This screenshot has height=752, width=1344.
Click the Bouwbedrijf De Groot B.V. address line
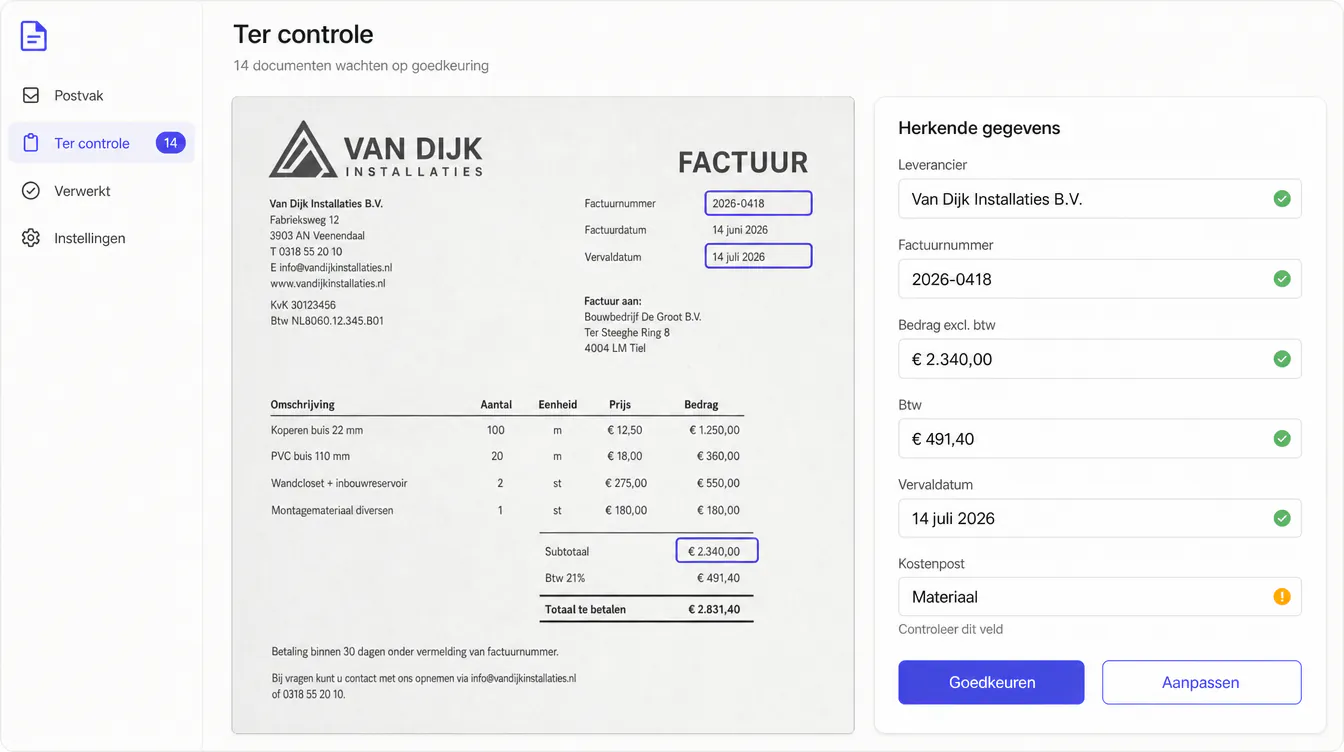(x=643, y=317)
